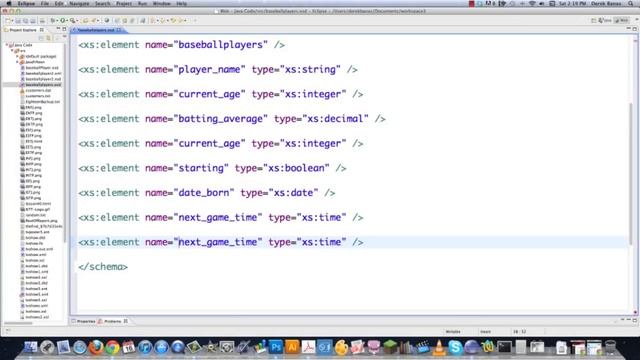Screen dimensions: 640x360
Task: Click Minimize icon of the editor area
Action: [x=629, y=29]
